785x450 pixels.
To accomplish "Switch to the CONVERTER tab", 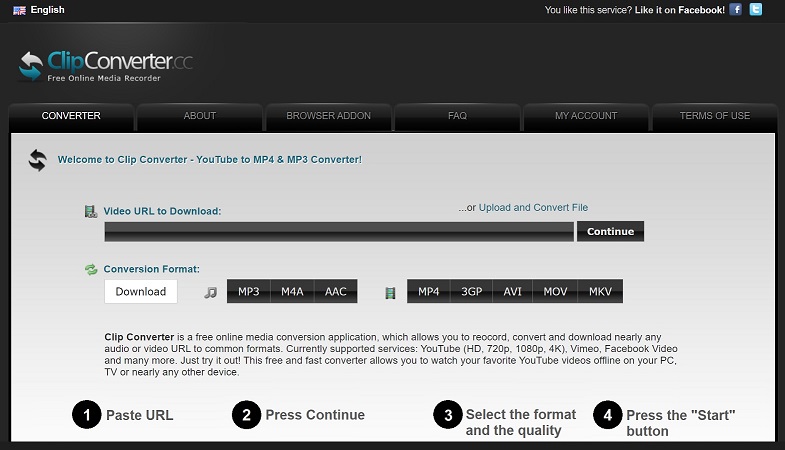I will pyautogui.click(x=71, y=116).
